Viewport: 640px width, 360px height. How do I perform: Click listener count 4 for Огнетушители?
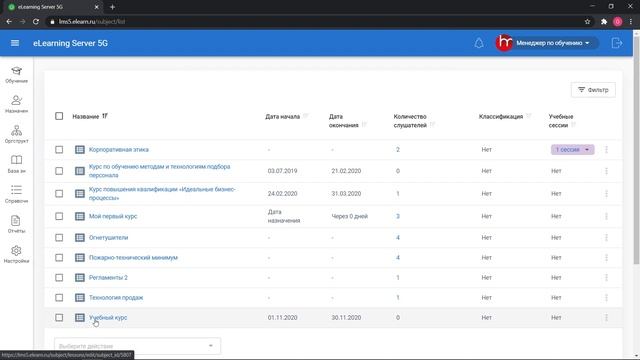click(x=398, y=238)
